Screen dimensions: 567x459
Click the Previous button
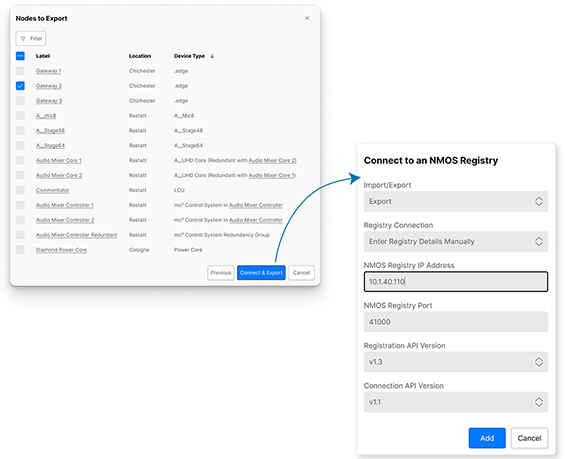click(221, 273)
